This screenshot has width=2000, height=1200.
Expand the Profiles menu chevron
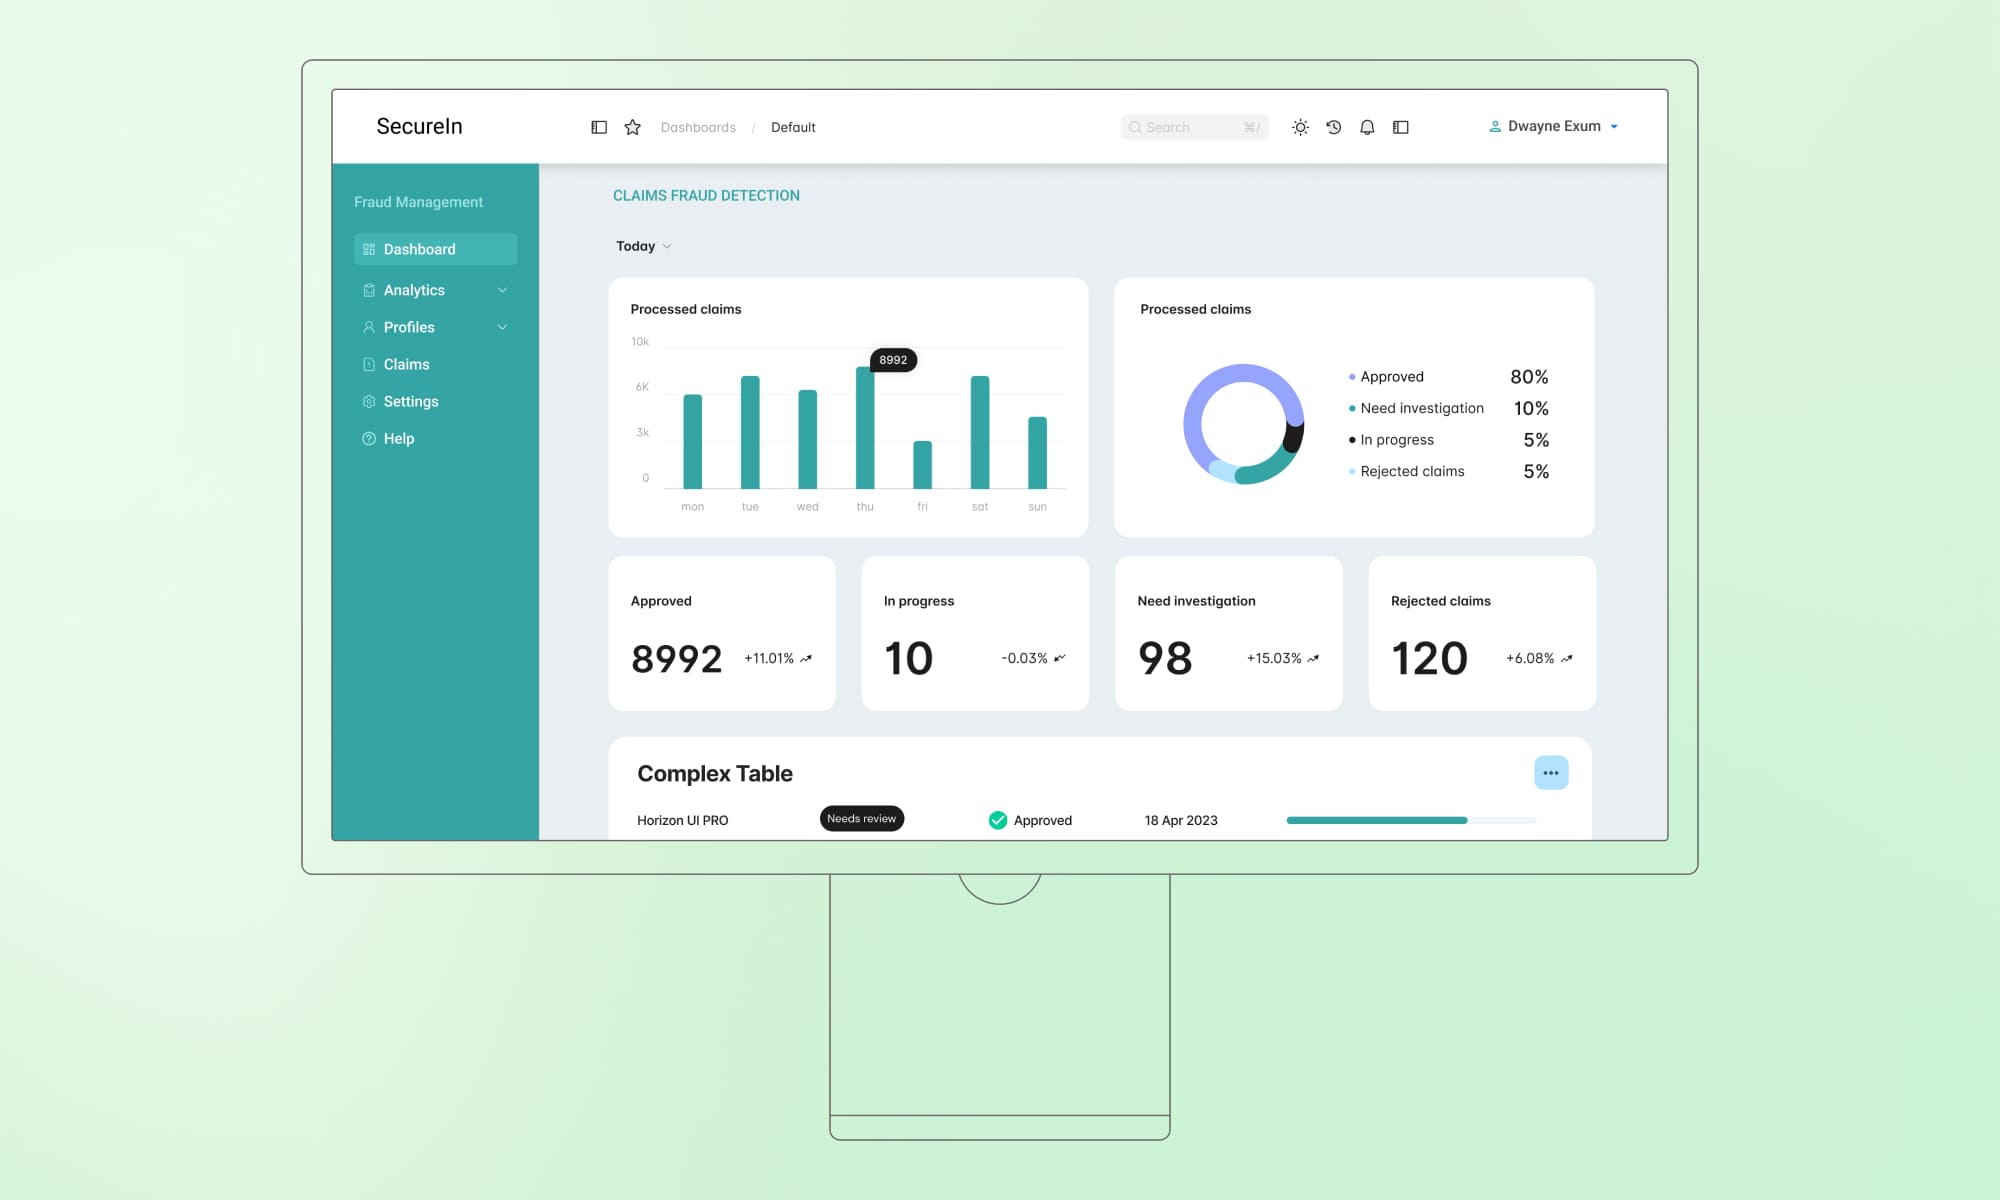[502, 327]
